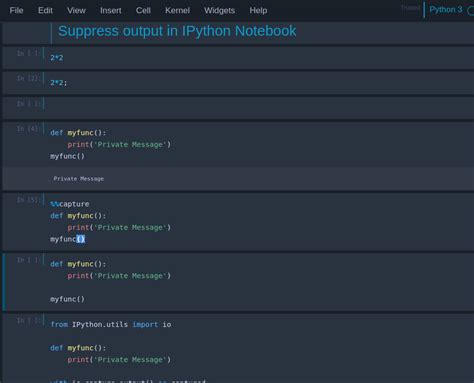Click the 'myfunc()' call in cell In [4]
474x383 pixels.
coord(67,156)
